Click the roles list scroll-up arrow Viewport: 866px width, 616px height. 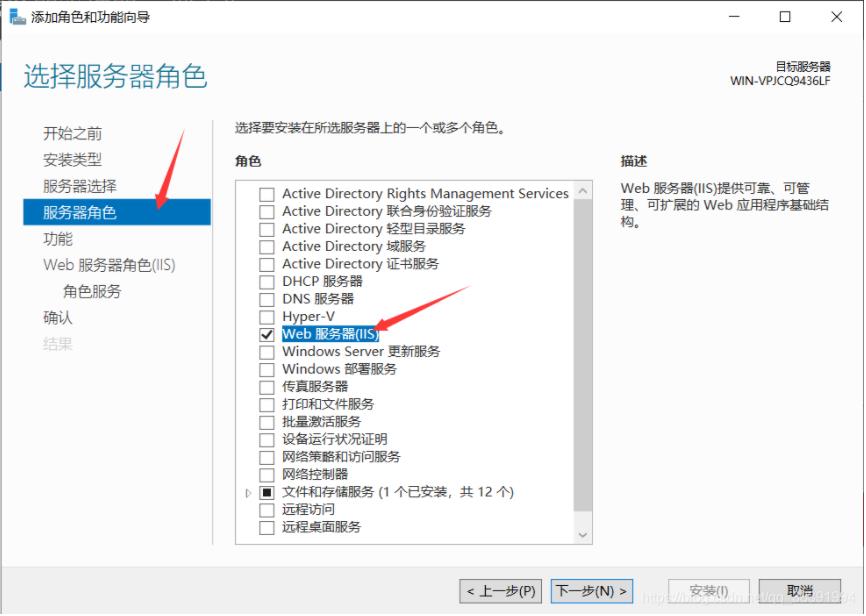pyautogui.click(x=583, y=192)
